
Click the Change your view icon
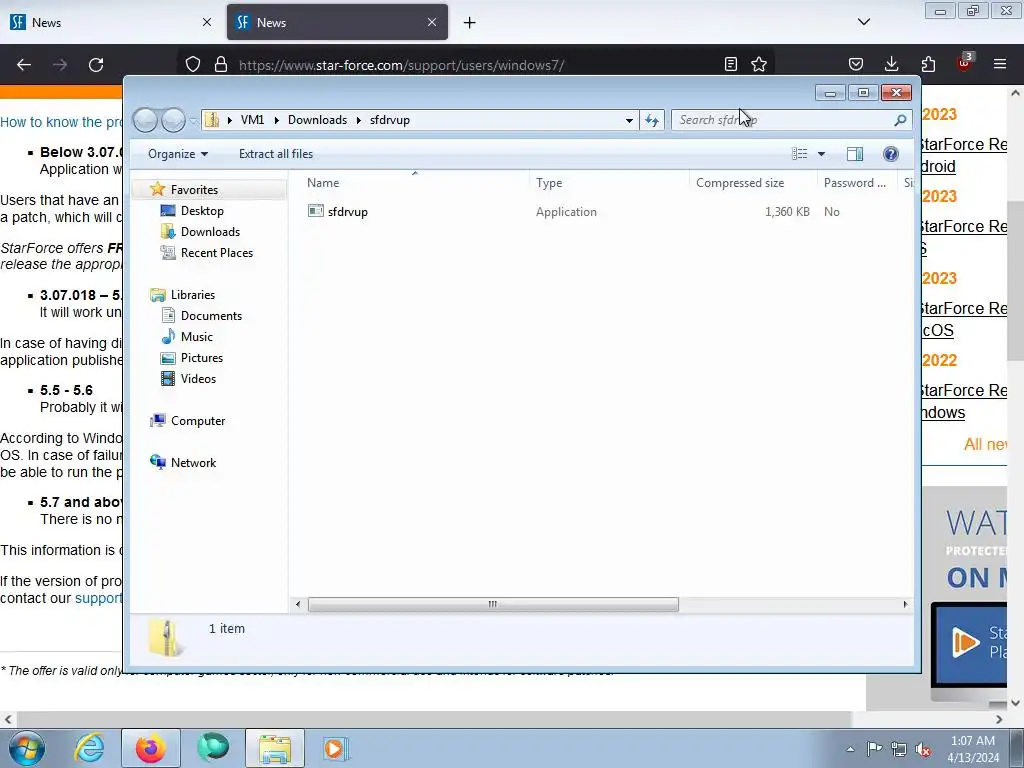tap(799, 153)
